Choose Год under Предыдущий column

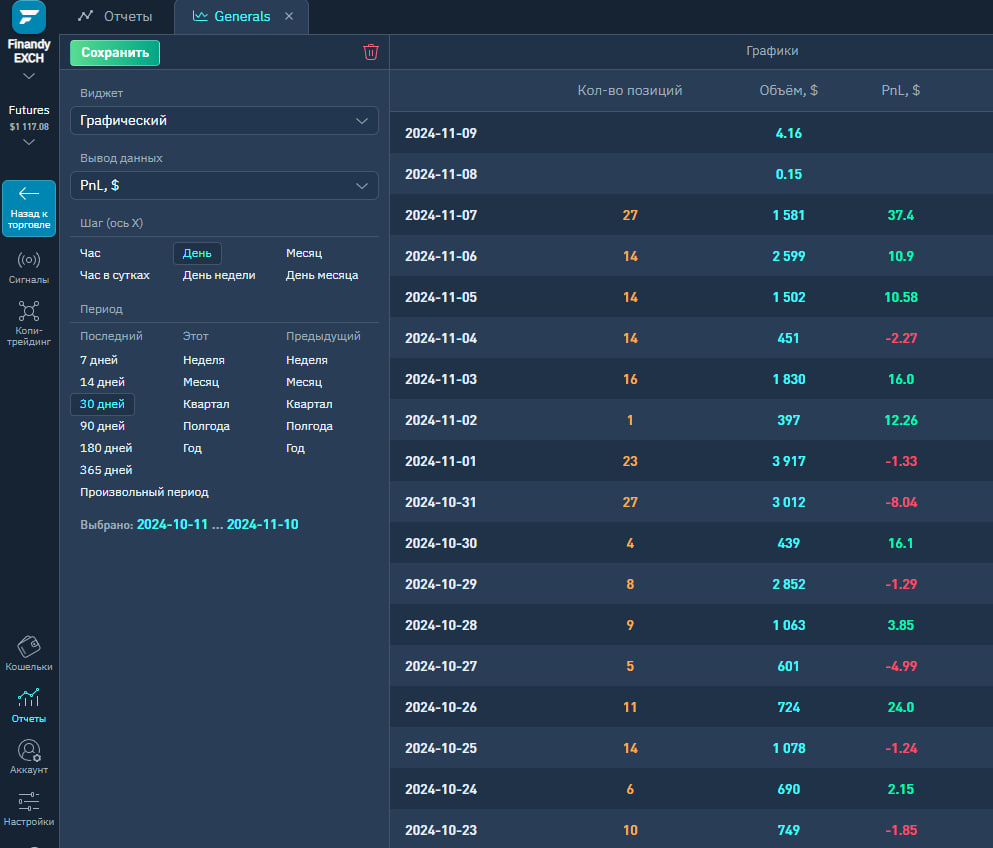pos(295,448)
